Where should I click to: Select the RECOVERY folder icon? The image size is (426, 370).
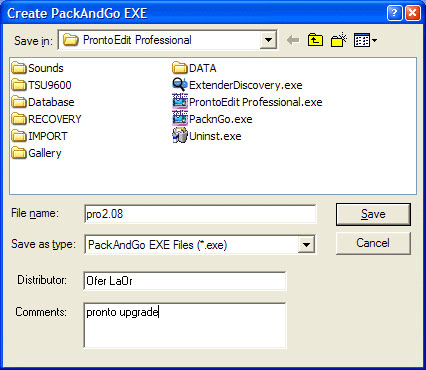(x=19, y=119)
